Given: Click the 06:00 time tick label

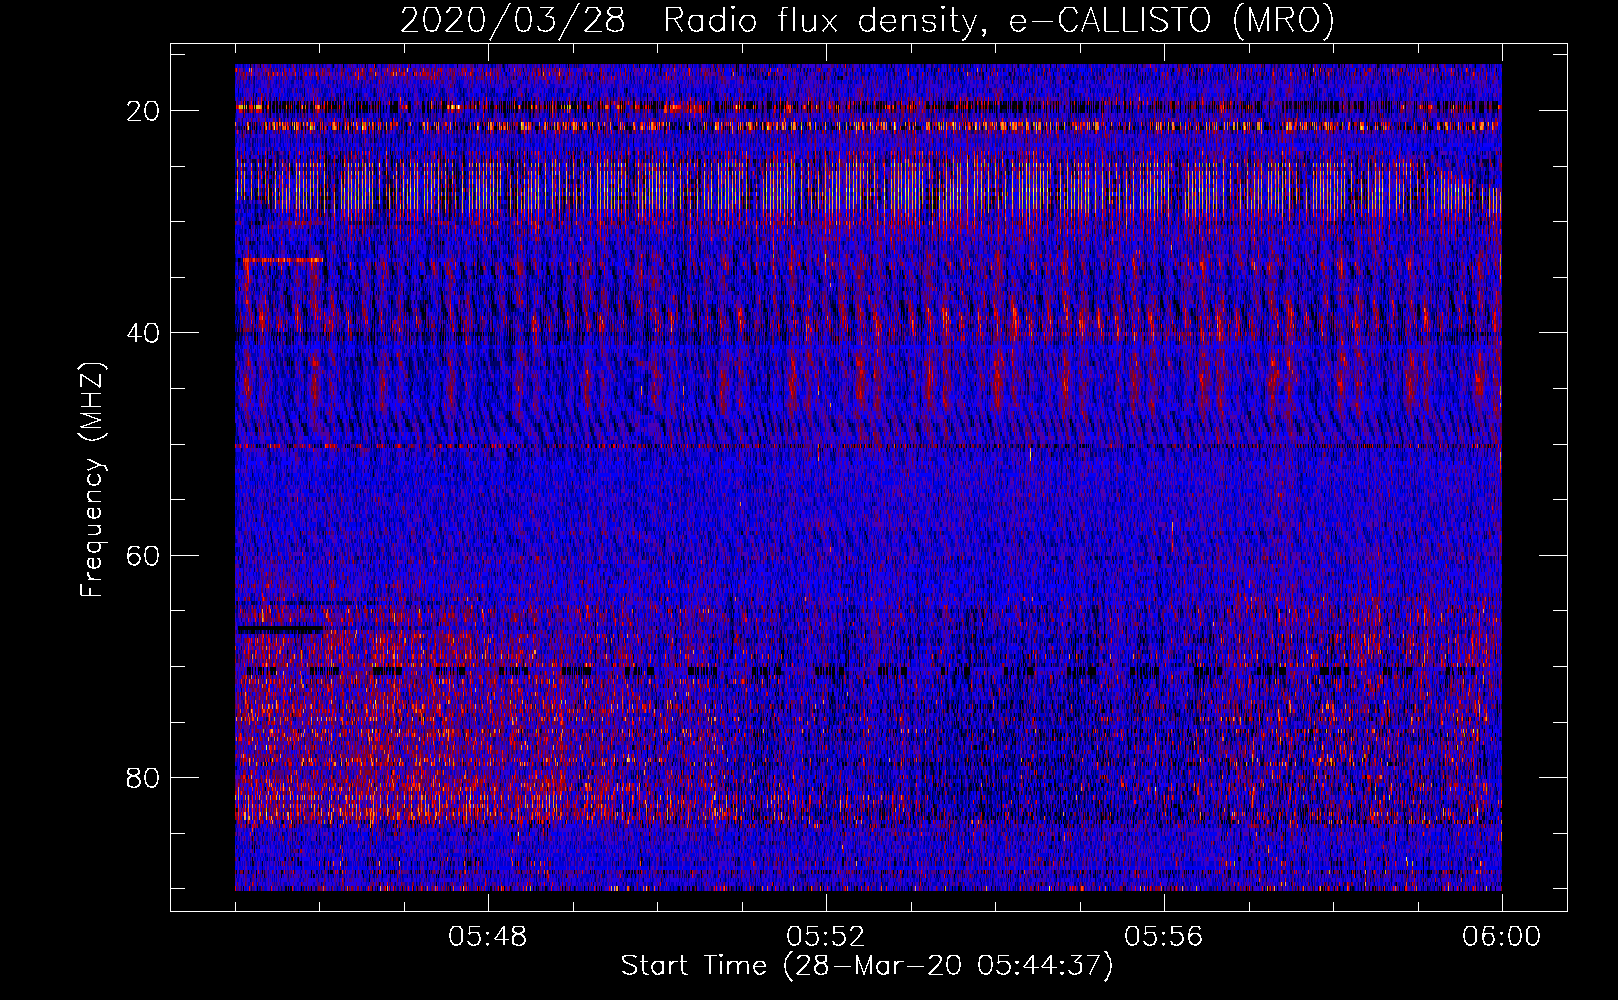Looking at the screenshot, I should [1501, 937].
